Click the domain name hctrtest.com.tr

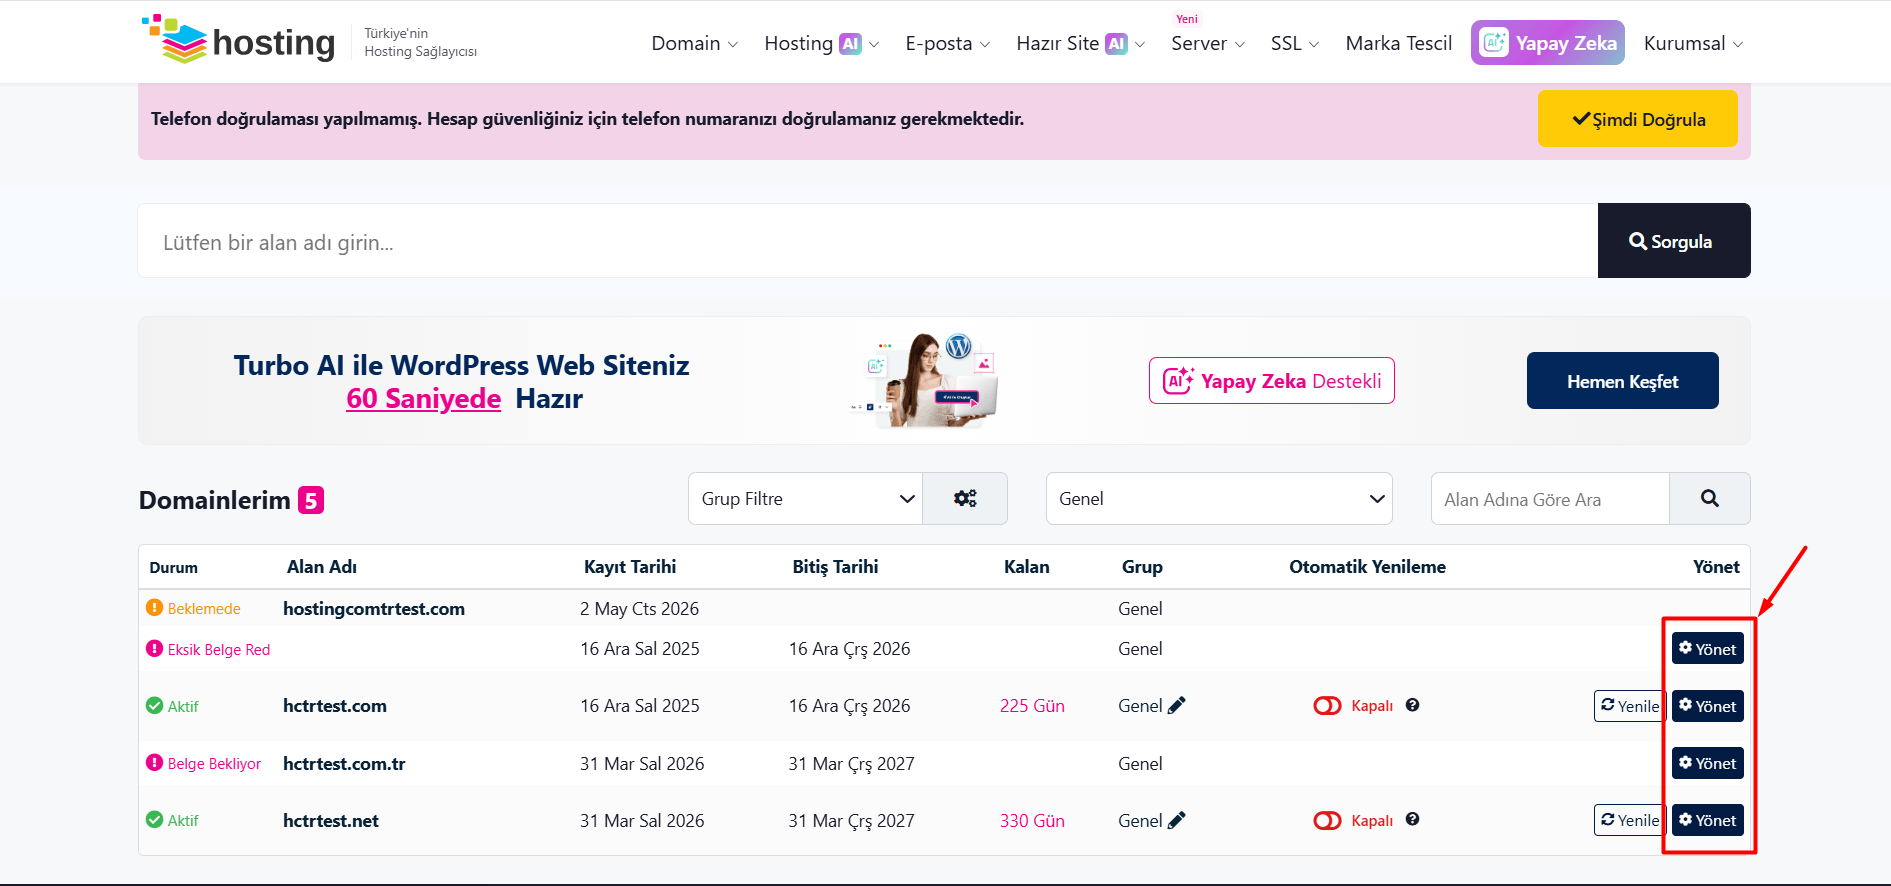tap(344, 763)
